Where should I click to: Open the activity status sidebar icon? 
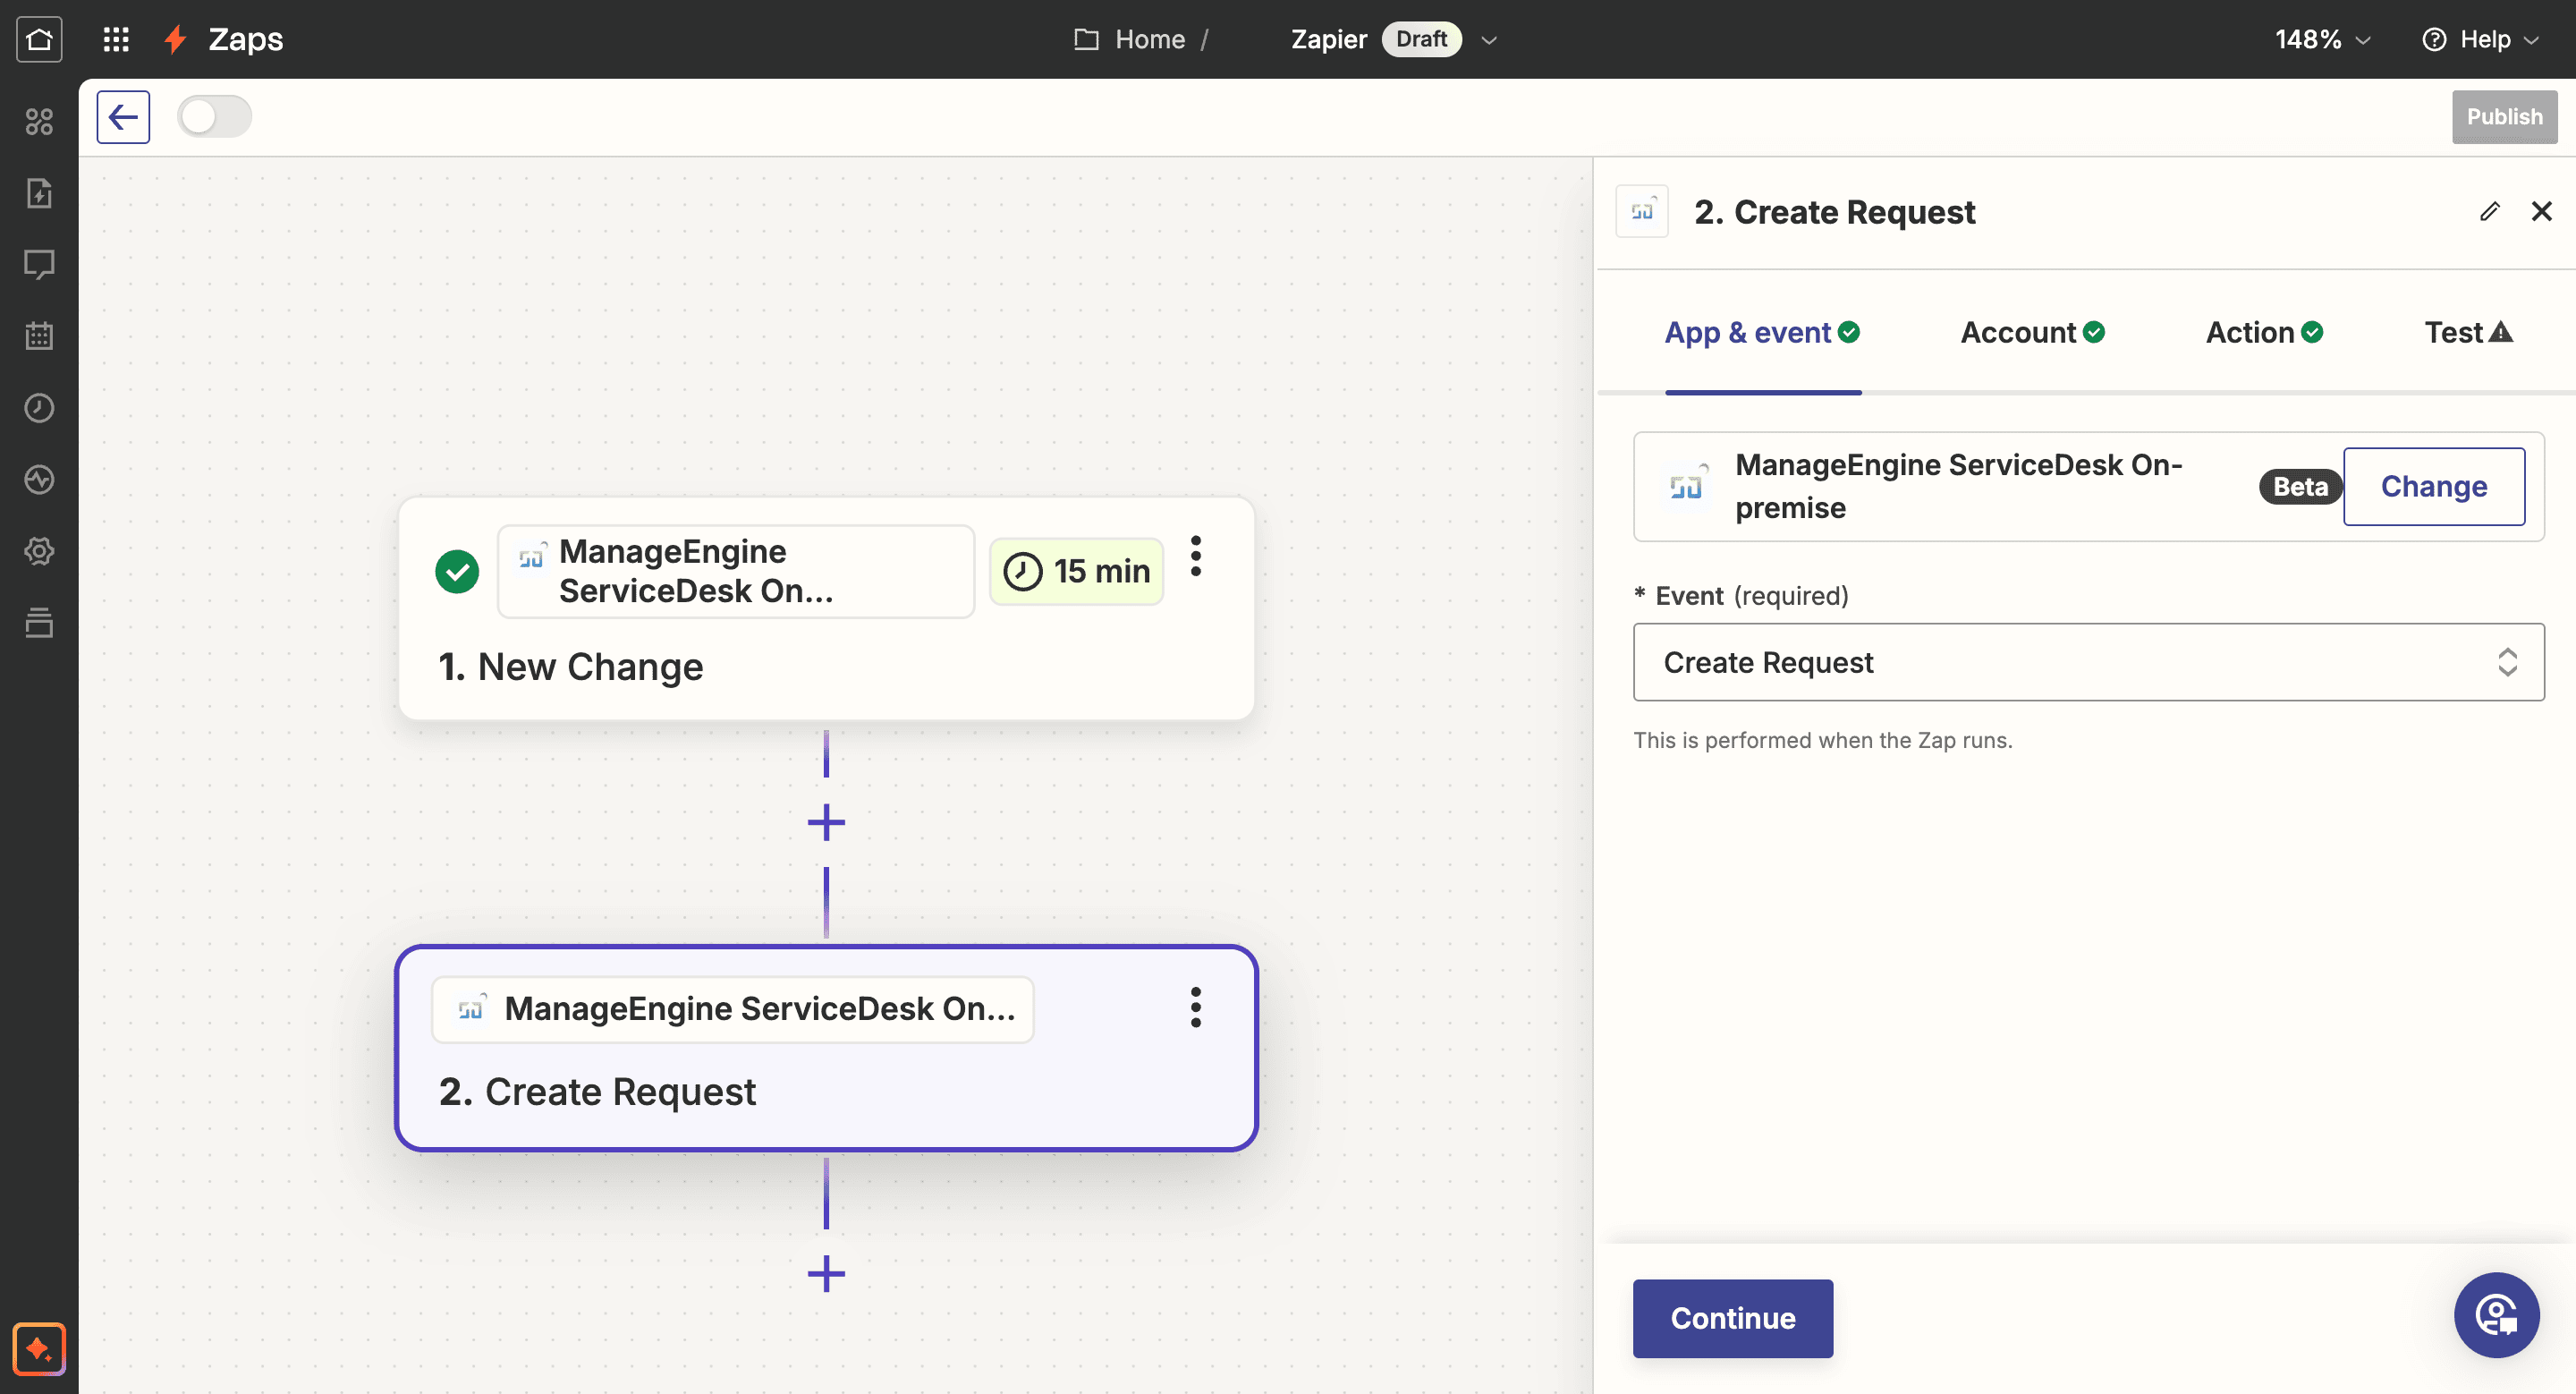coord(39,480)
